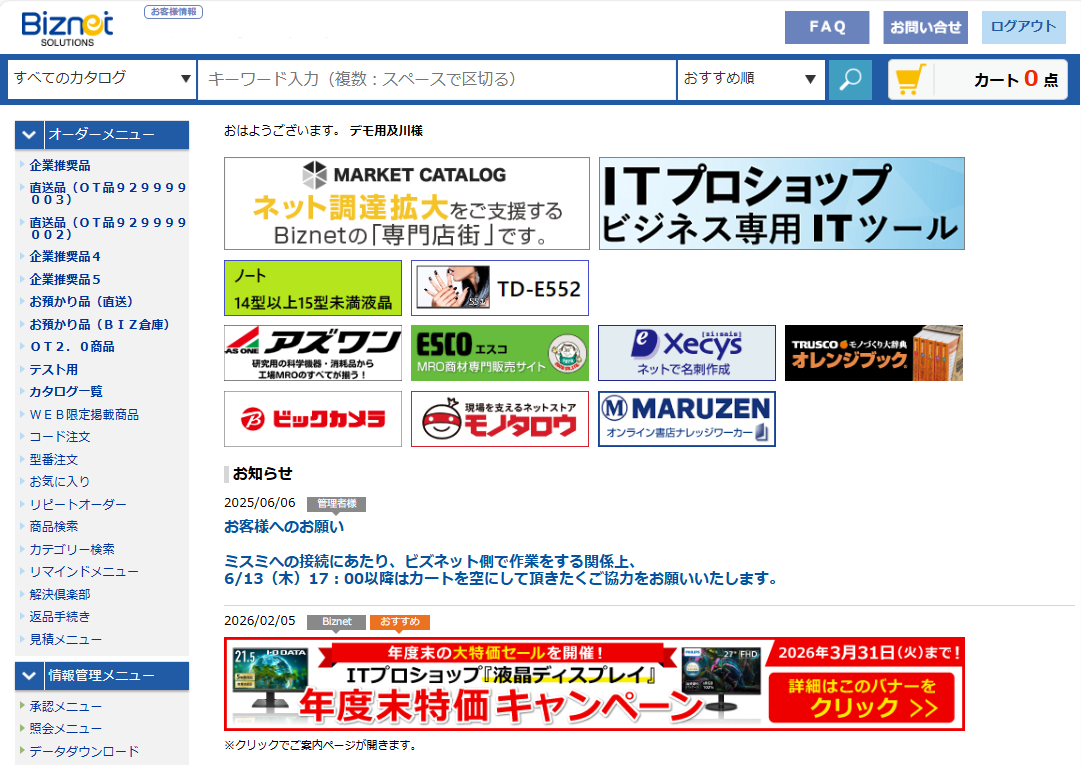The image size is (1081, 765).
Task: Open the アズワン (AS ONE) store banner
Action: pos(312,353)
